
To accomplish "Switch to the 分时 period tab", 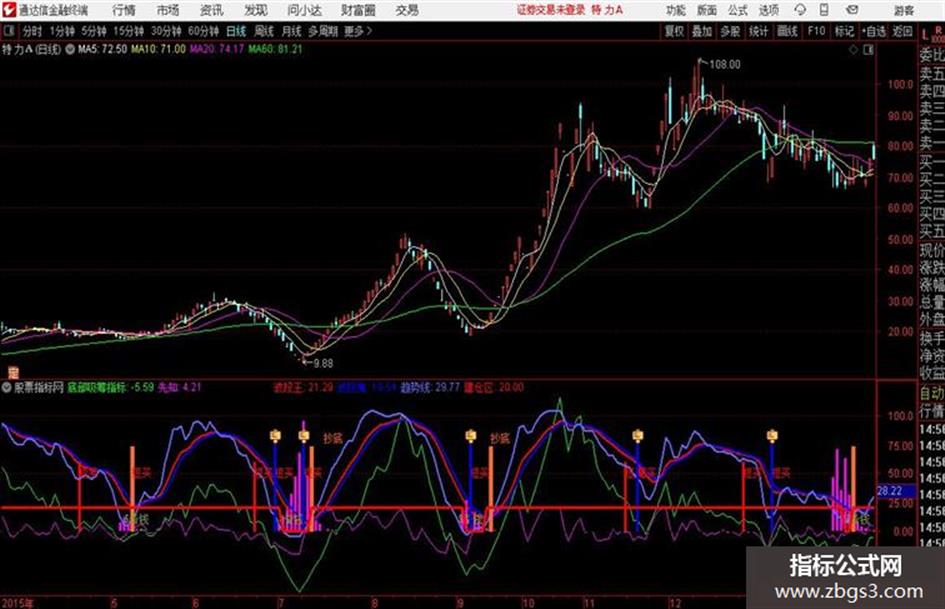I will [x=32, y=31].
